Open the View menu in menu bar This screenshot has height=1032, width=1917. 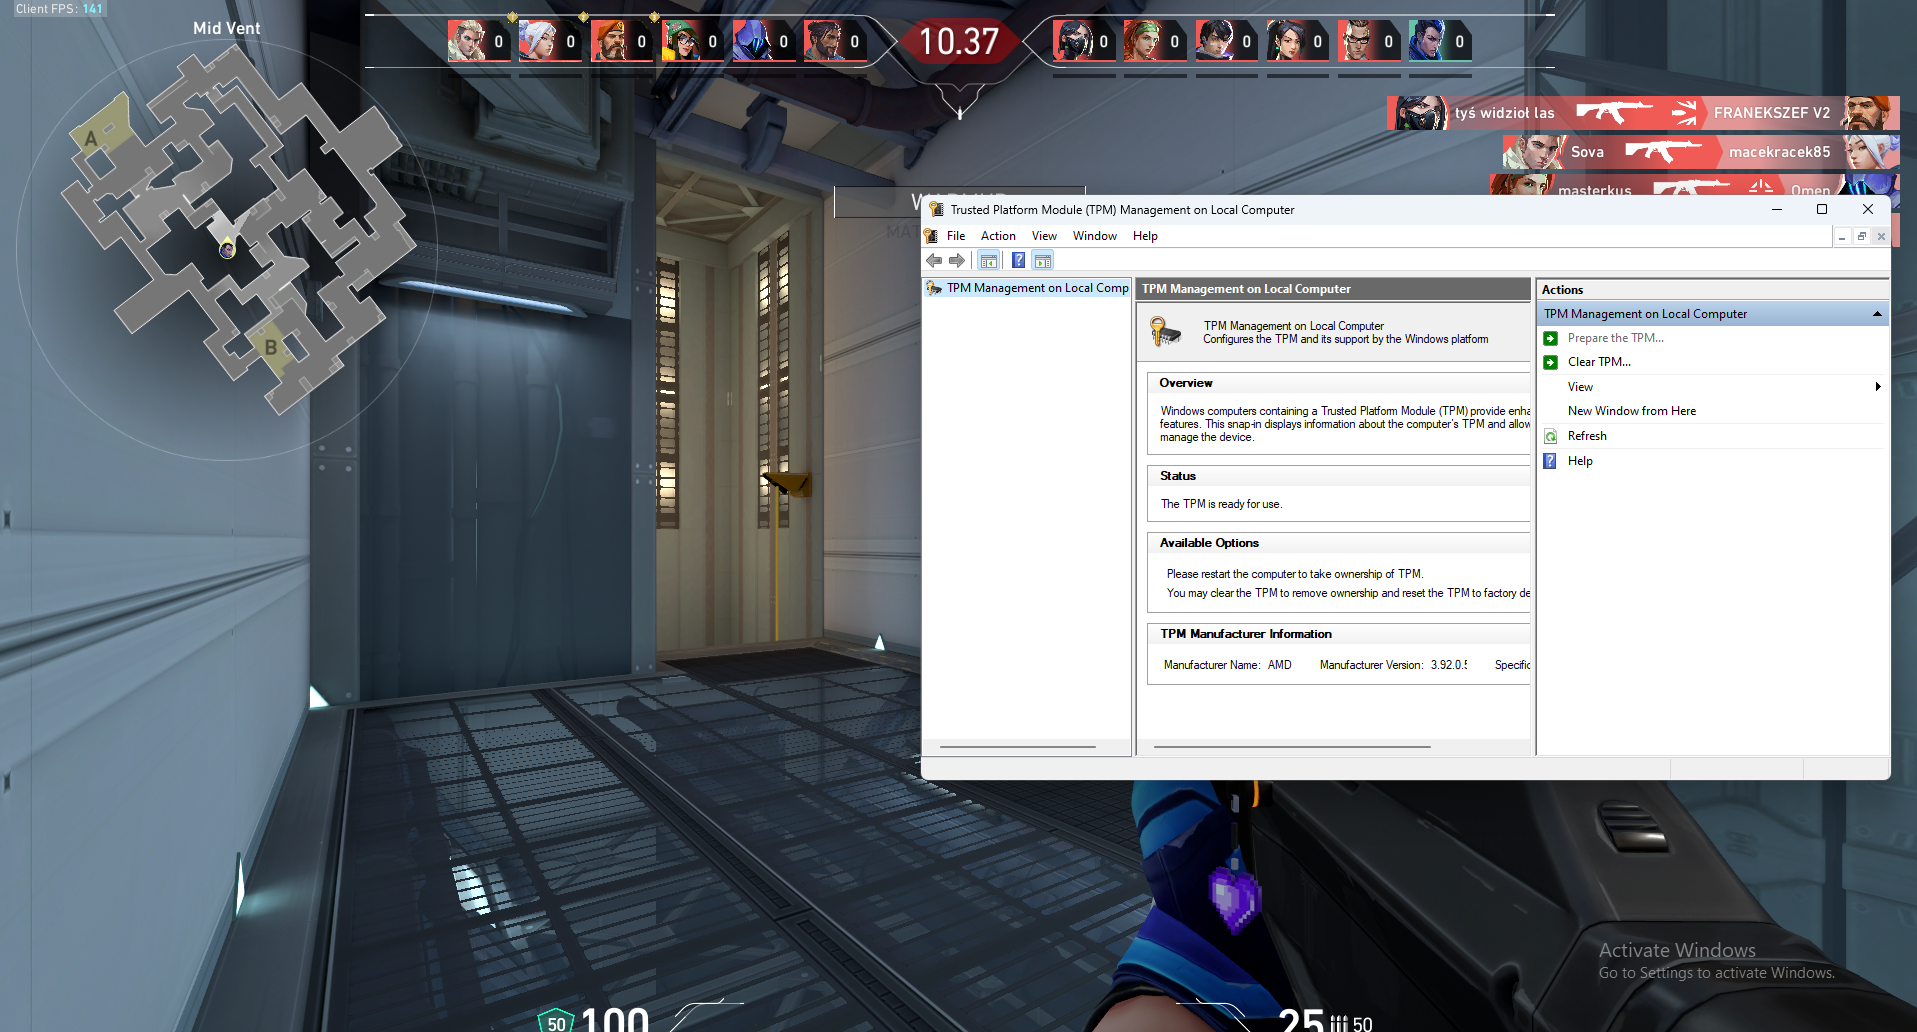pos(1044,236)
